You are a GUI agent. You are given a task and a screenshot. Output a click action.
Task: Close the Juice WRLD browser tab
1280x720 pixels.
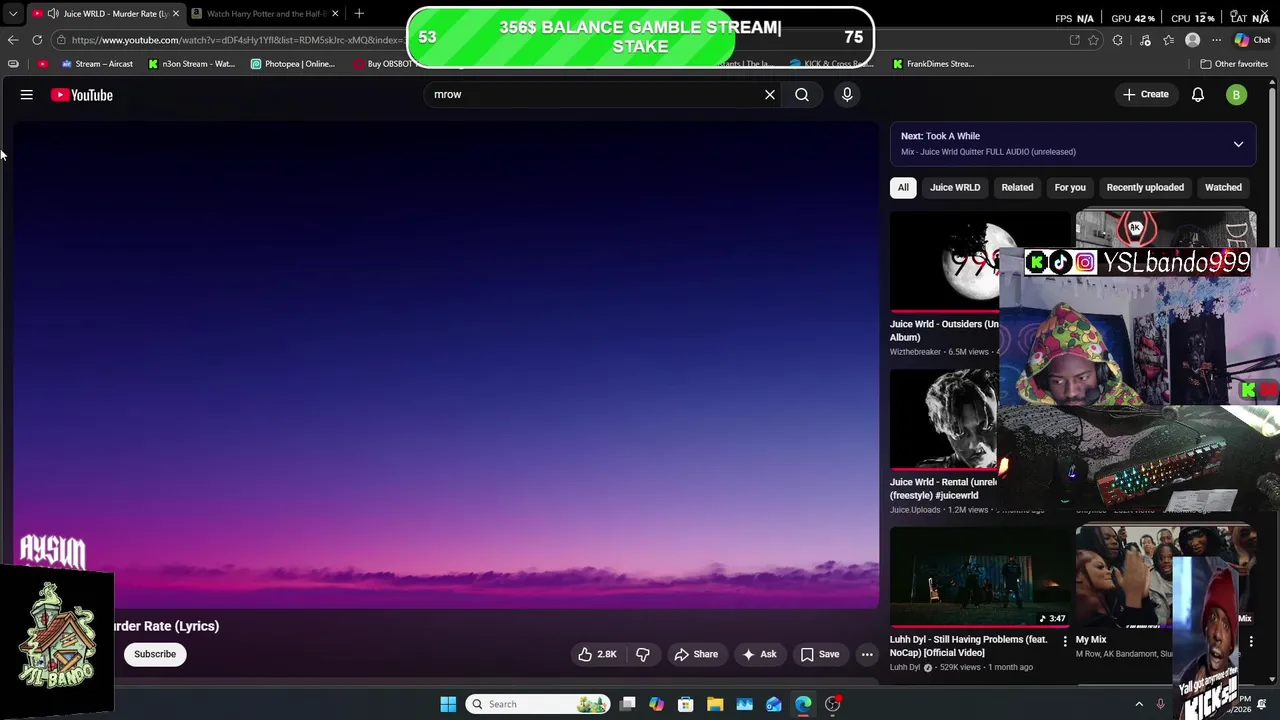click(175, 14)
